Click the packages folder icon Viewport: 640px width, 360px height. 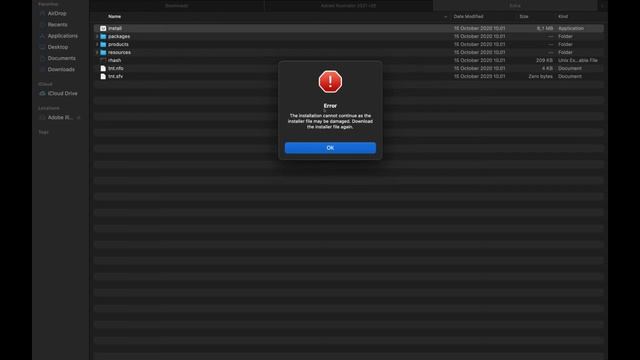[x=103, y=36]
